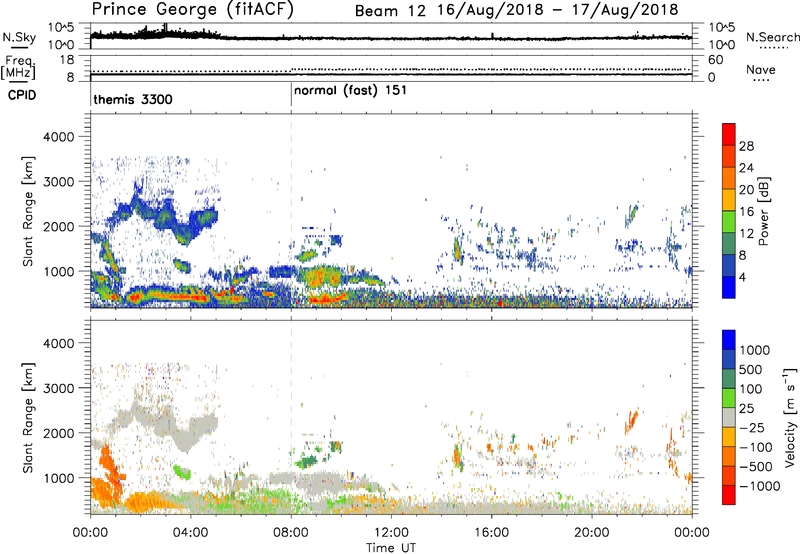Image resolution: width=800 pixels, height=554 pixels.
Task: Click the dashed 08:00 marker line in power panel
Action: point(291,211)
